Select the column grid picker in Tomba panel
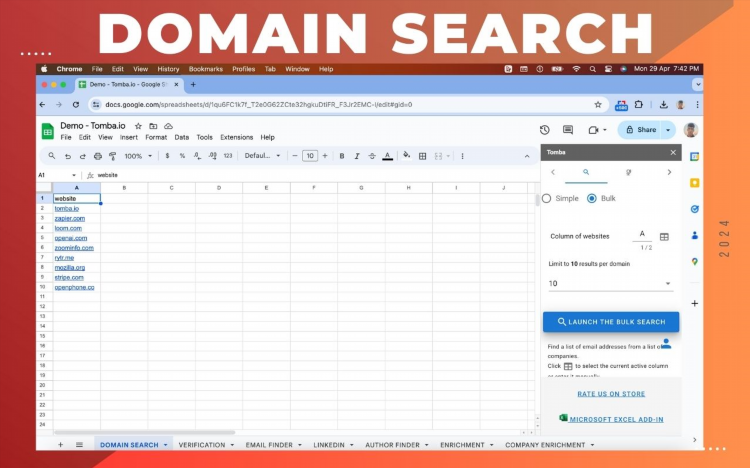 664,236
